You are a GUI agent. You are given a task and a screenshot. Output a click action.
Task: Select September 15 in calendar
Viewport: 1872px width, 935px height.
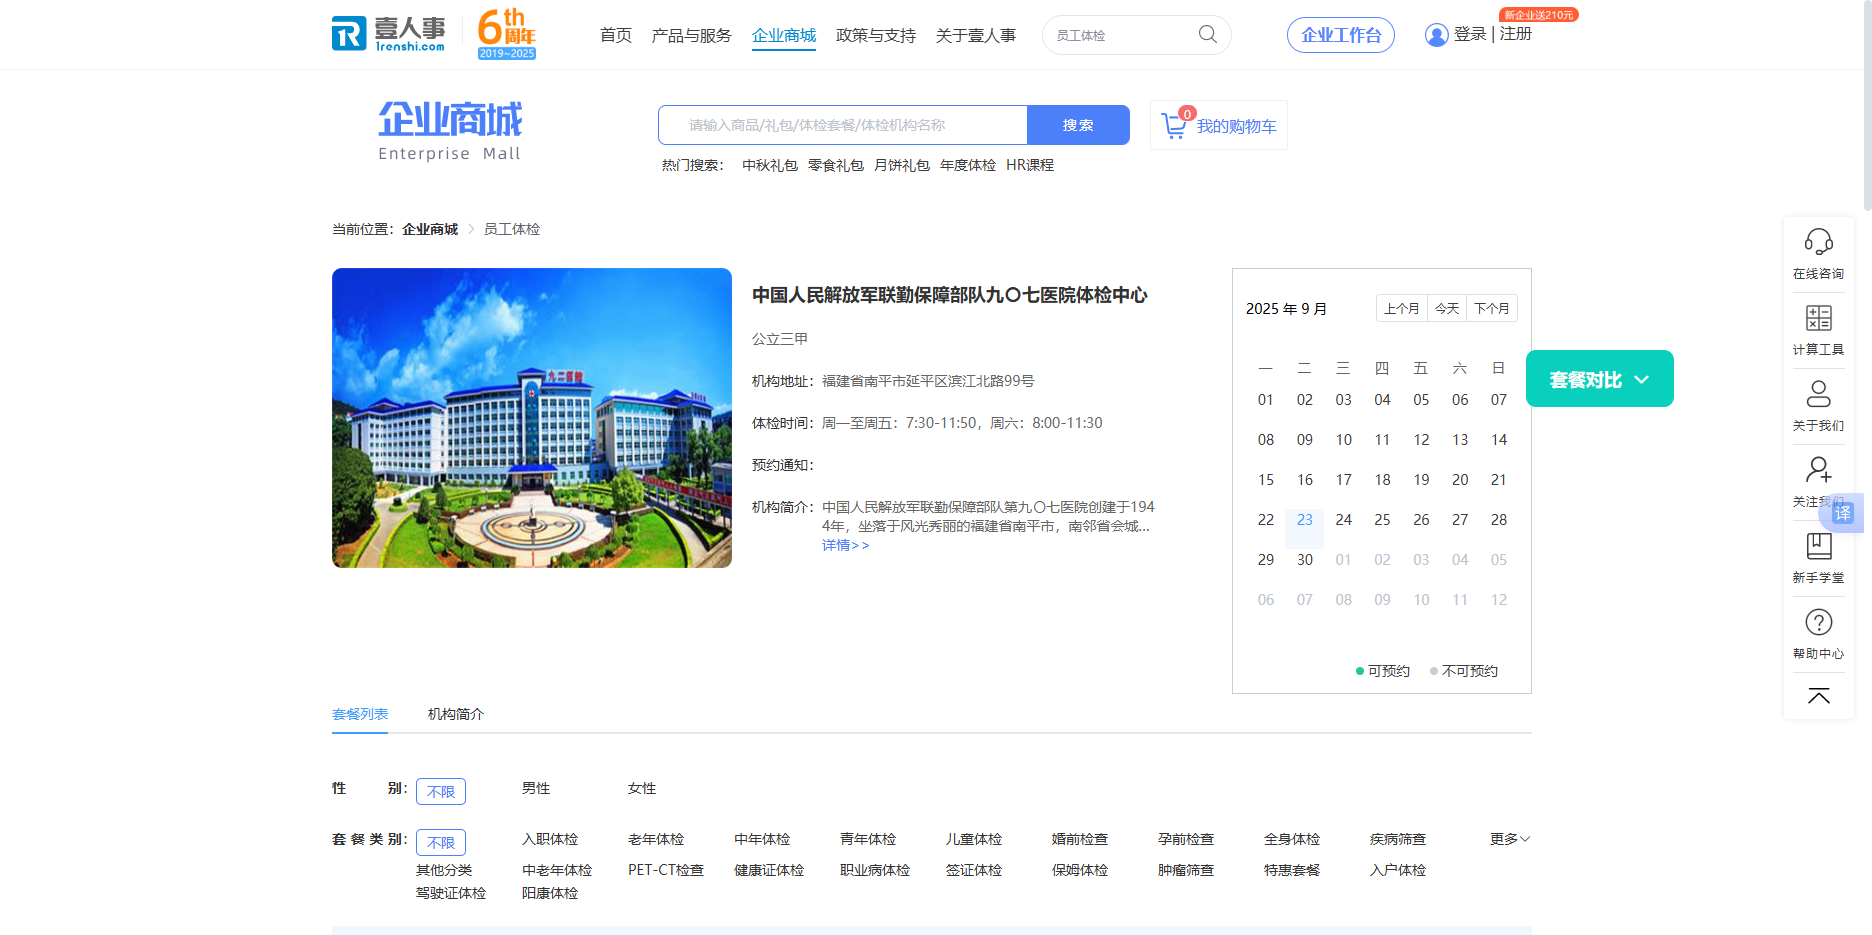(x=1266, y=480)
